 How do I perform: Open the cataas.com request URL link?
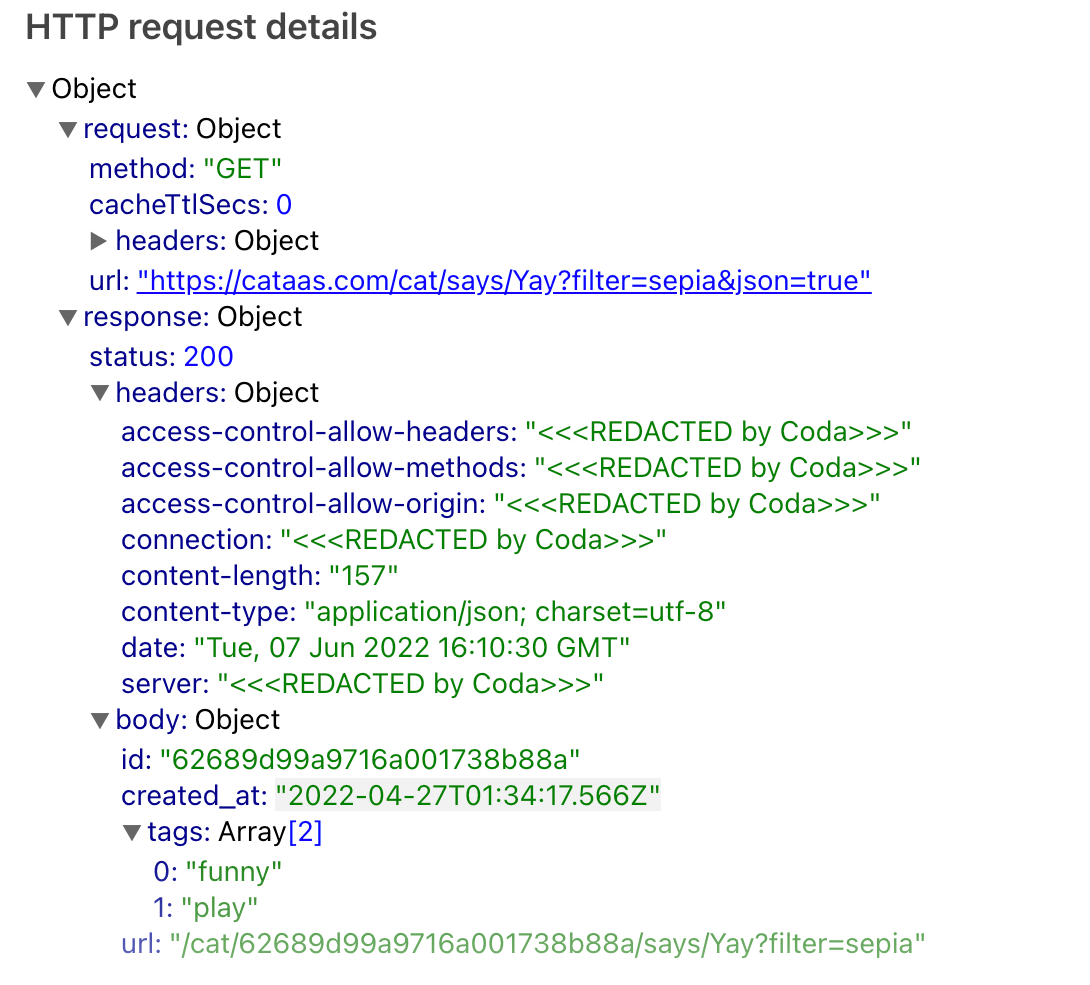tap(505, 281)
